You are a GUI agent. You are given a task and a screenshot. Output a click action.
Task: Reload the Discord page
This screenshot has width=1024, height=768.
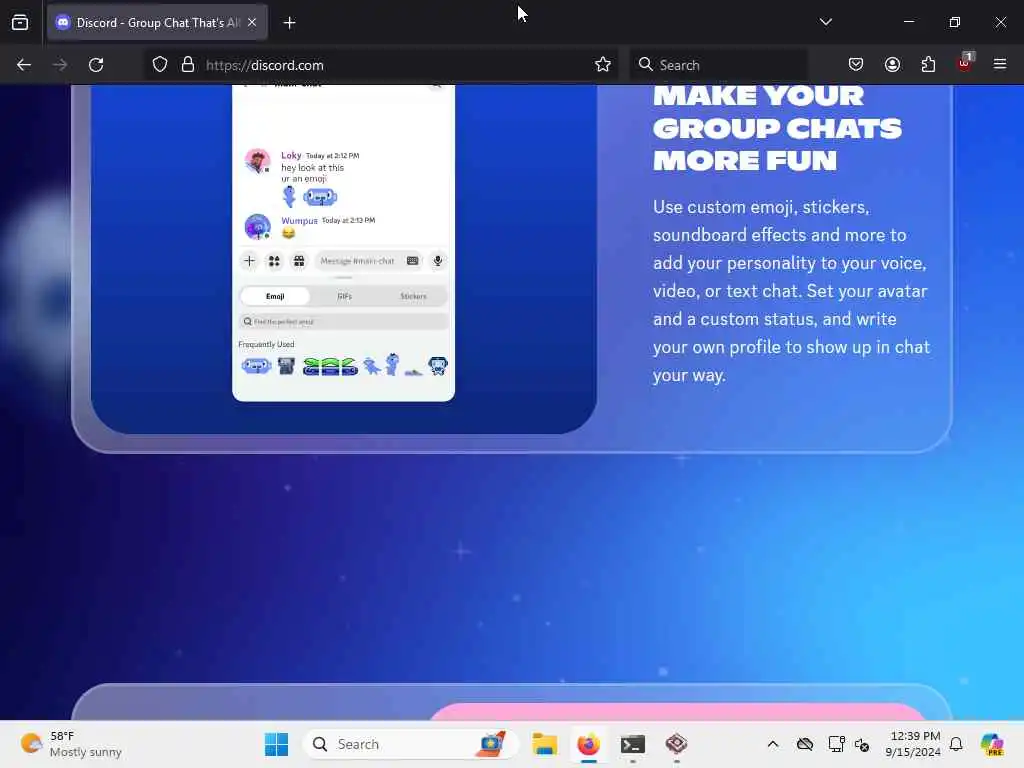pos(96,65)
